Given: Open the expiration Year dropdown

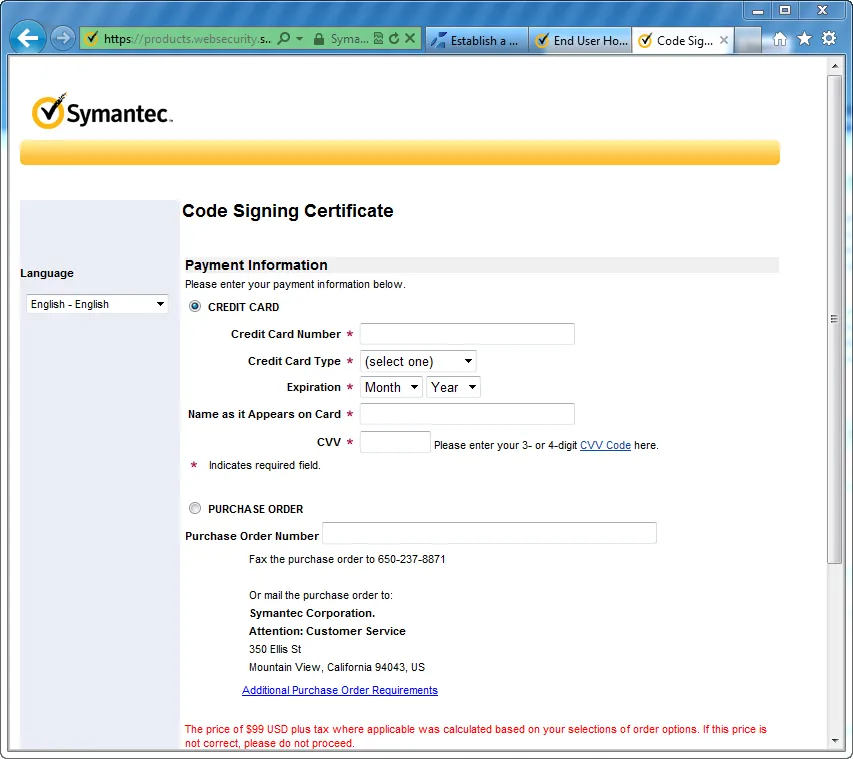Looking at the screenshot, I should [453, 387].
